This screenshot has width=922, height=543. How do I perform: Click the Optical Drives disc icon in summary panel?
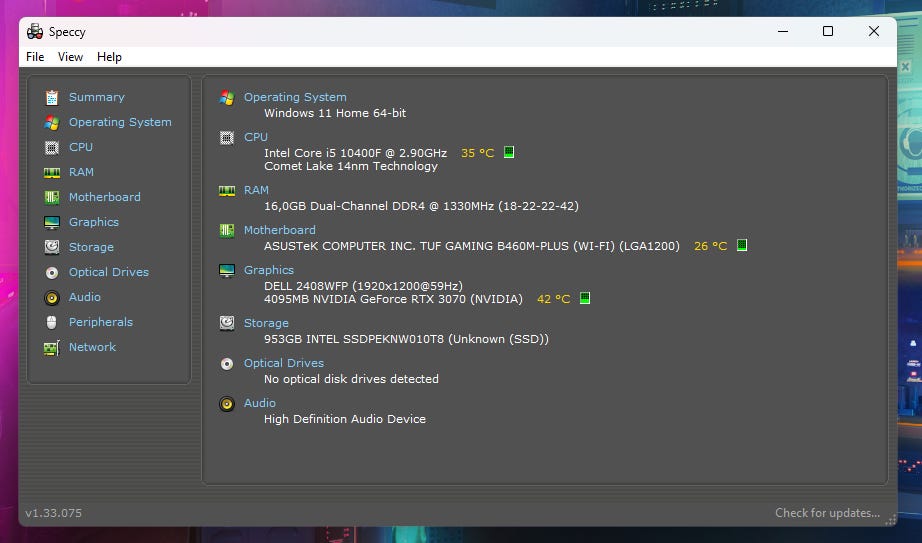(227, 364)
